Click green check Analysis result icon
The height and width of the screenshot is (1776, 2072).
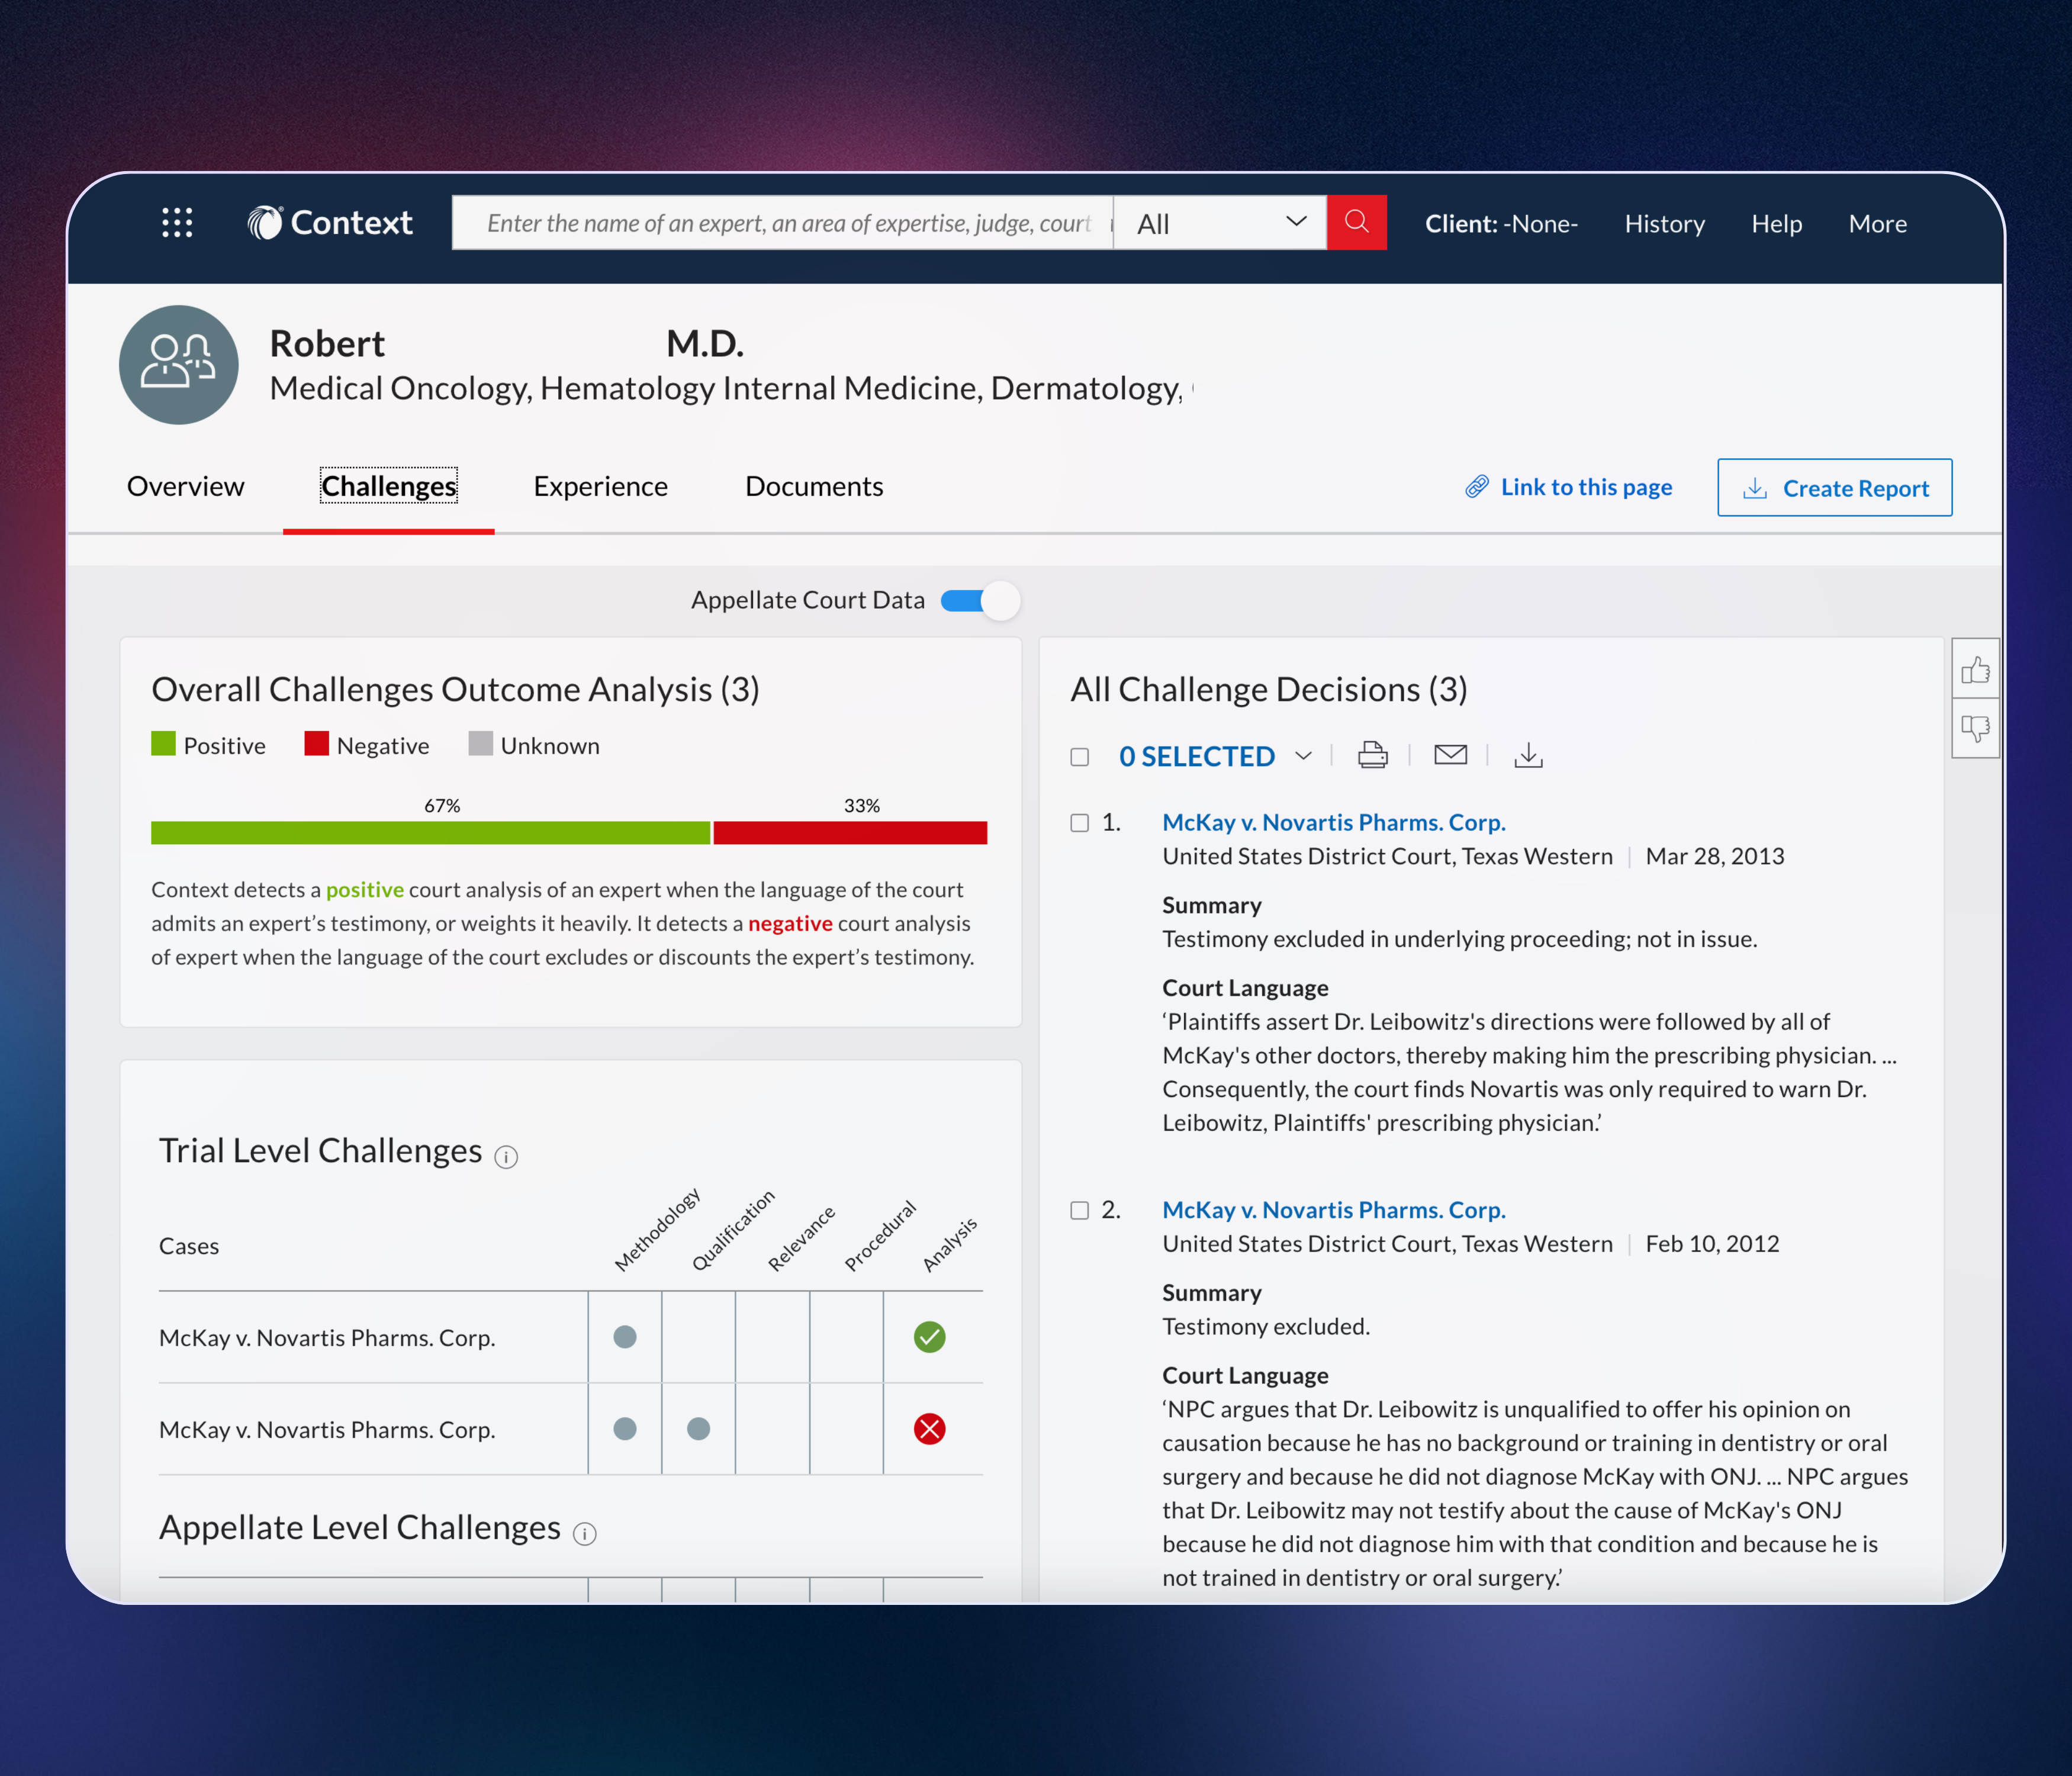click(929, 1337)
